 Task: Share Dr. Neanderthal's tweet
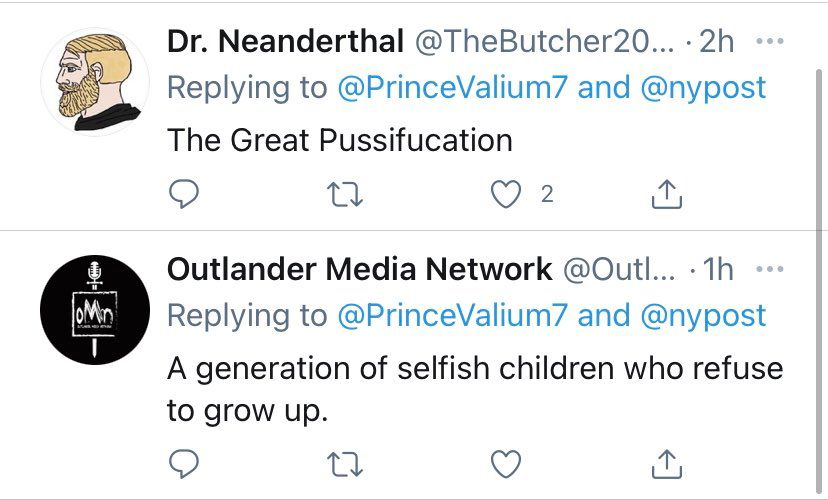pyautogui.click(x=666, y=196)
